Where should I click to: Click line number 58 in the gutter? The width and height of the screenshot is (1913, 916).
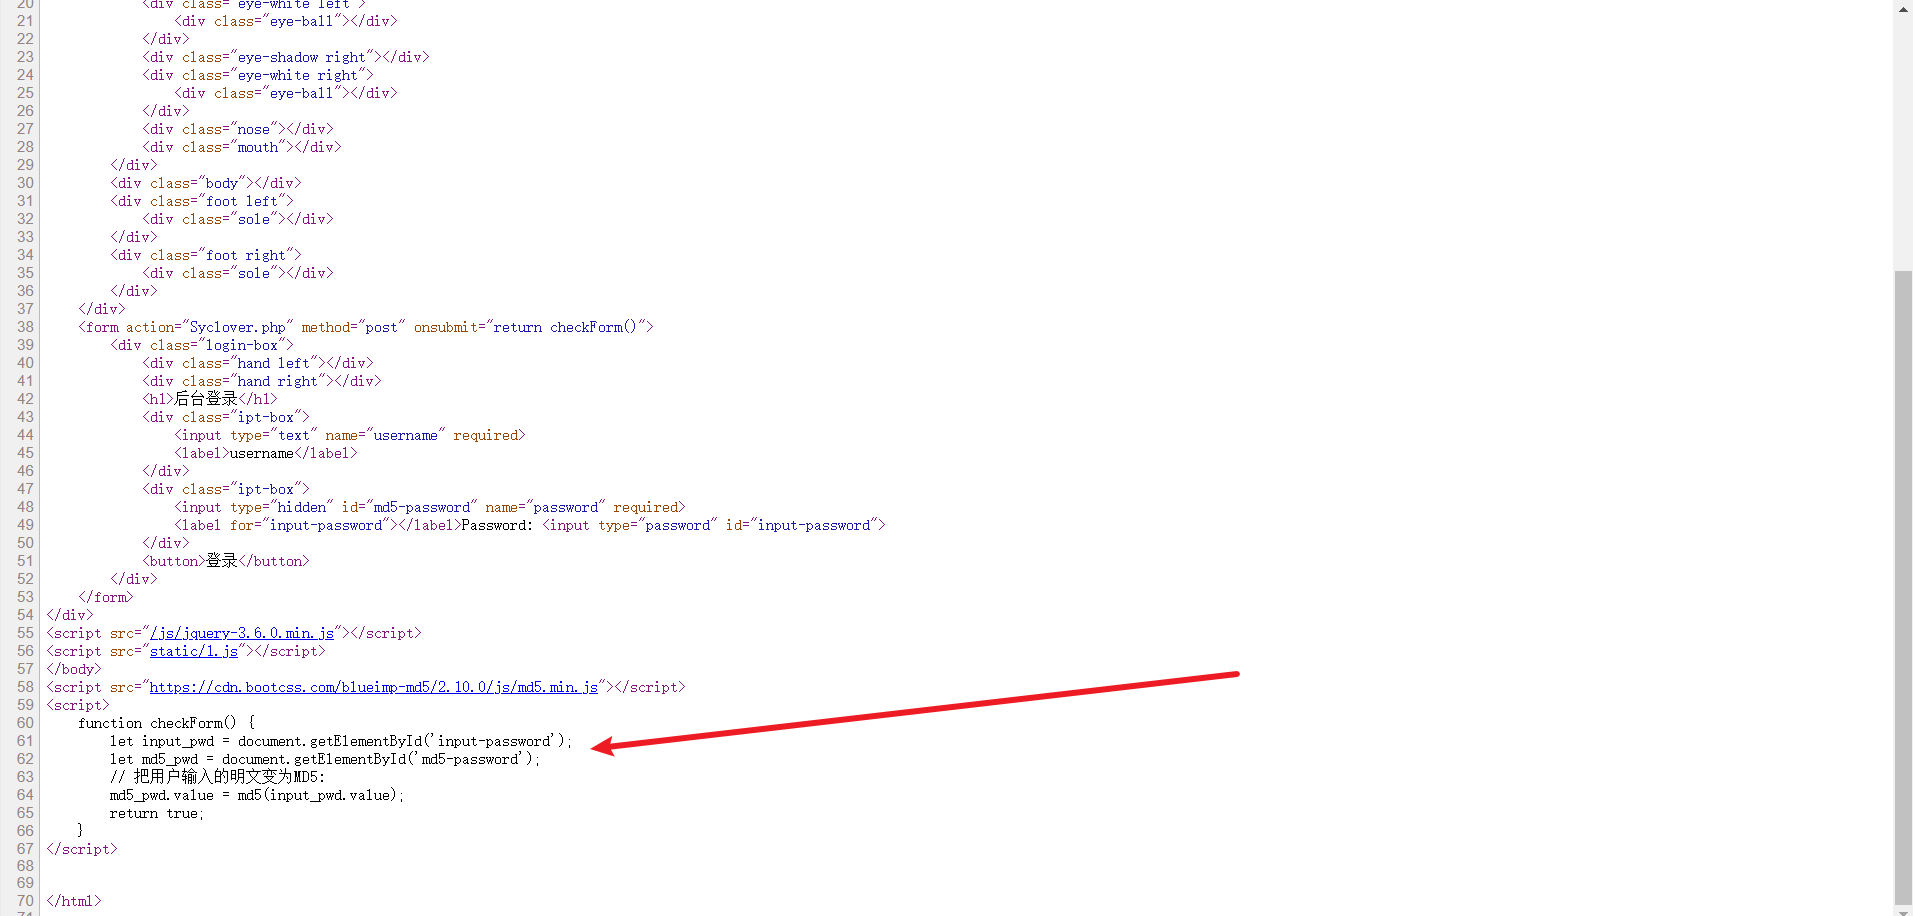(25, 687)
